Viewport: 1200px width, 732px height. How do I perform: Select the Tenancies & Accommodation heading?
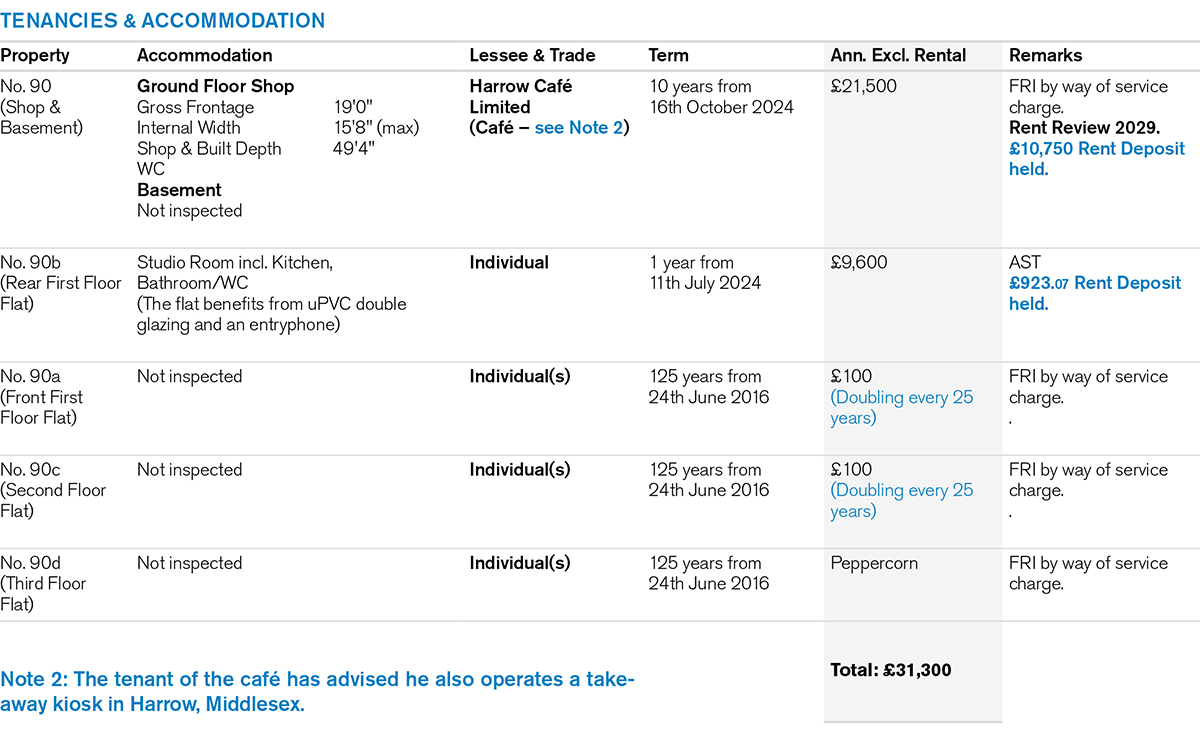click(x=162, y=21)
